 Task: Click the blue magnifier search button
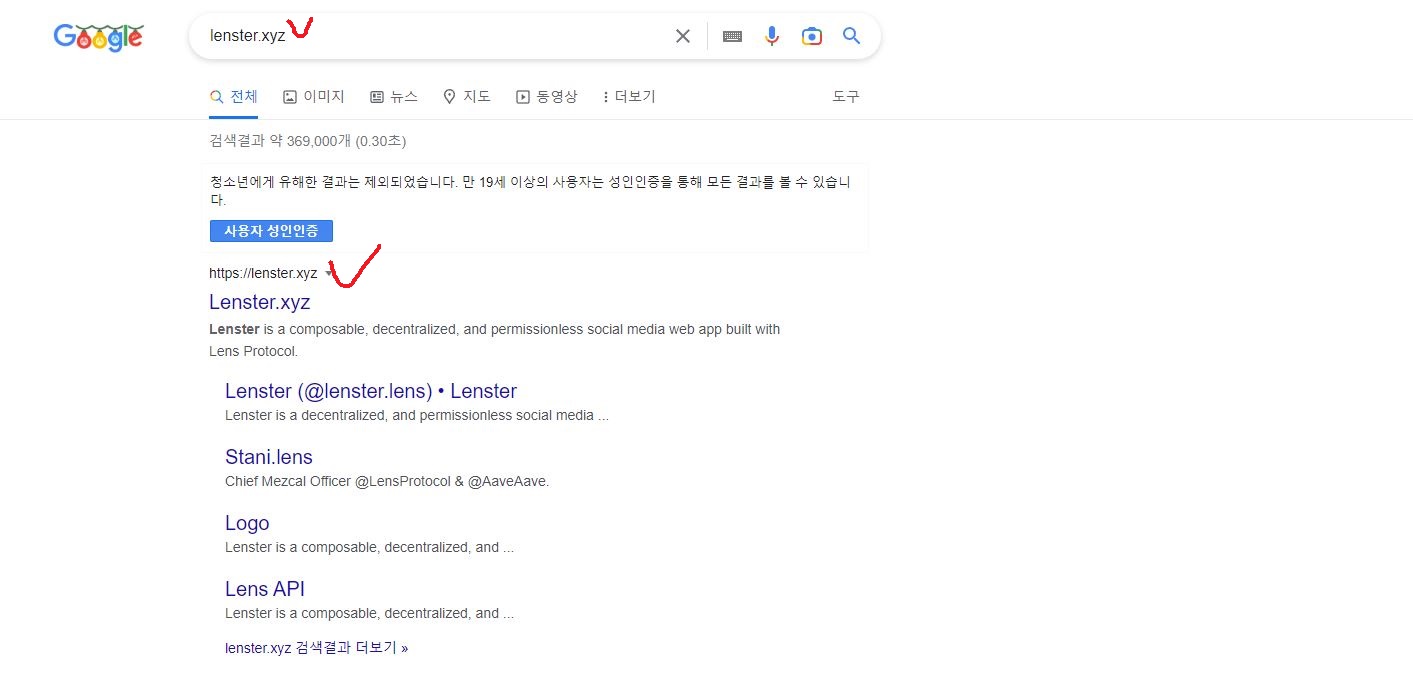point(852,36)
